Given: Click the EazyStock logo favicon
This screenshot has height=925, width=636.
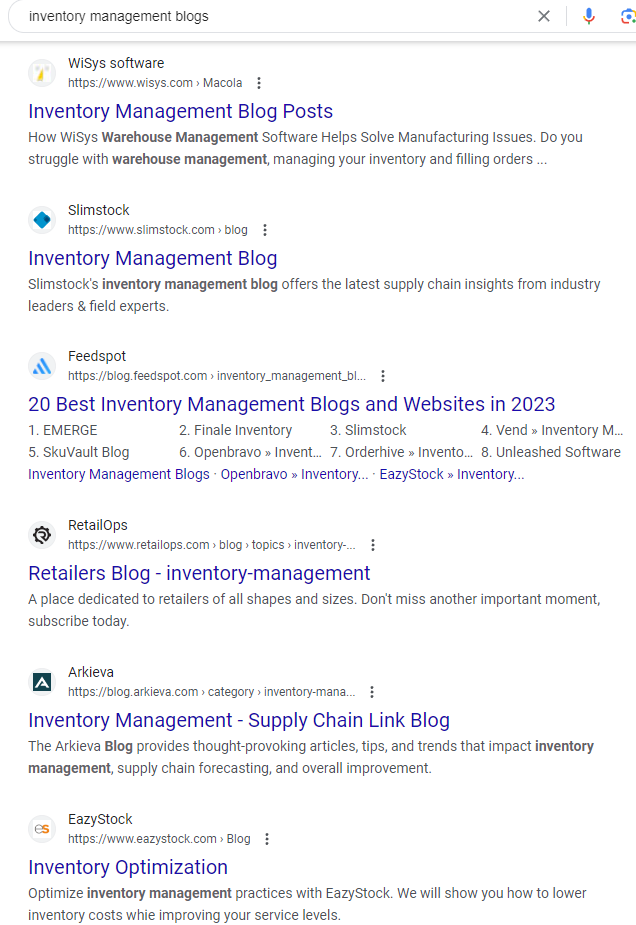Looking at the screenshot, I should (42, 829).
